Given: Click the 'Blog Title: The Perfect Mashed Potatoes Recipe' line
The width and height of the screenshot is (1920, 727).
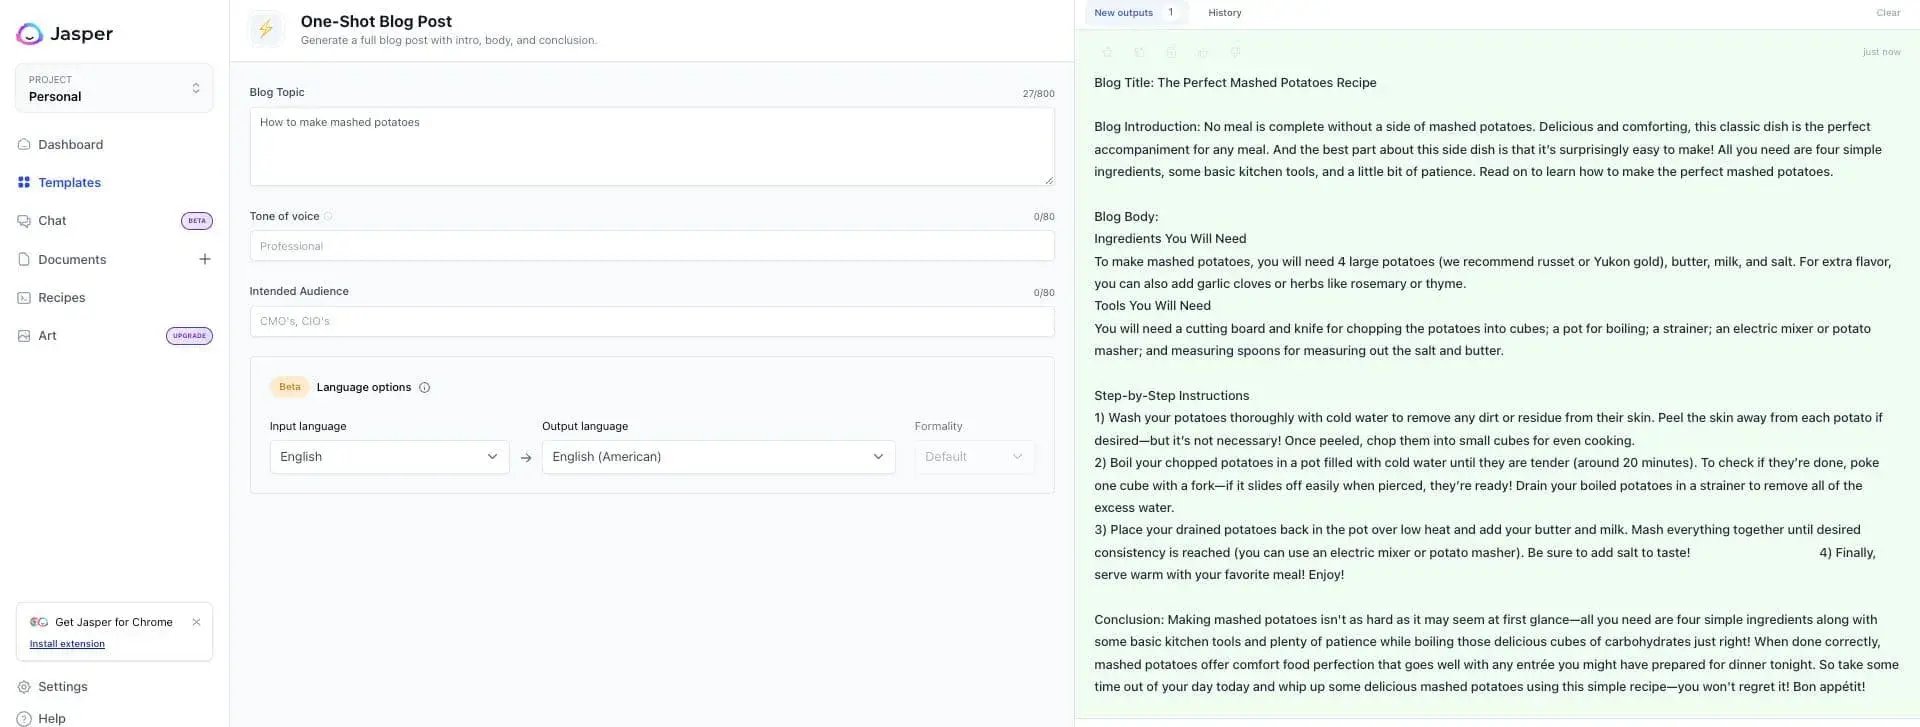Looking at the screenshot, I should coord(1235,83).
